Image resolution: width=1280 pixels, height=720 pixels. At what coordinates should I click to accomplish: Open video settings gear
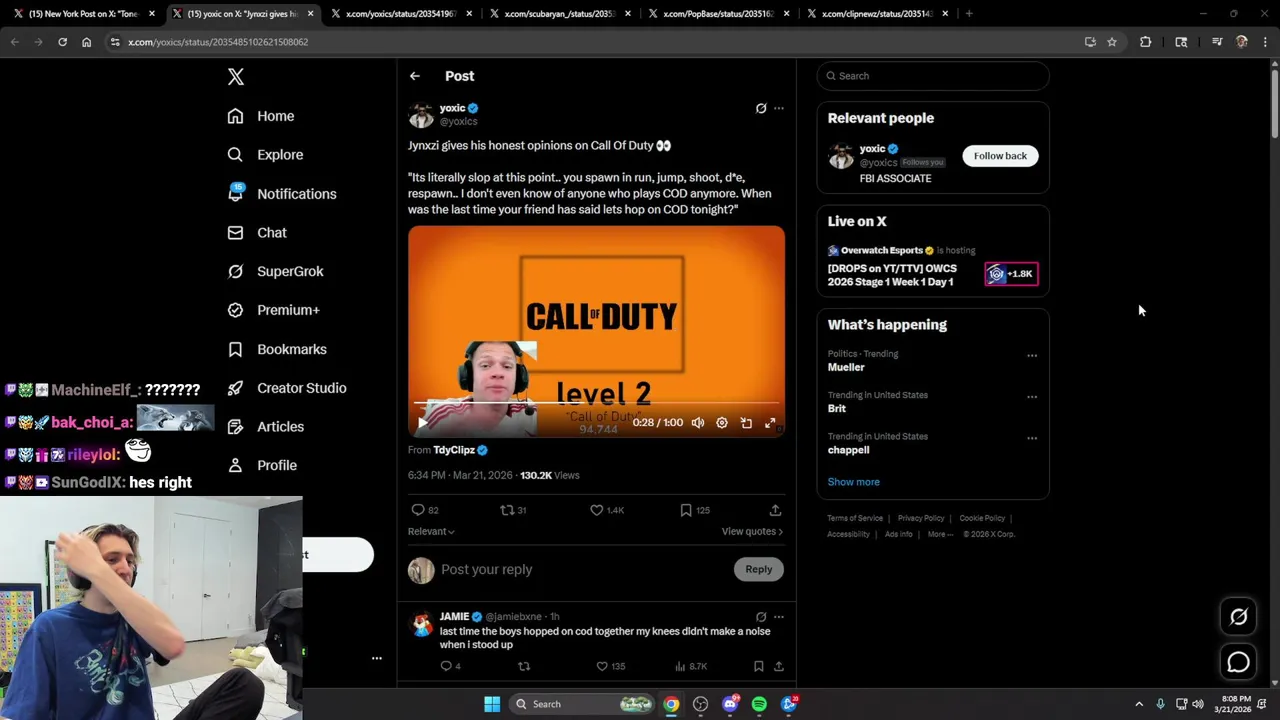[x=722, y=423]
